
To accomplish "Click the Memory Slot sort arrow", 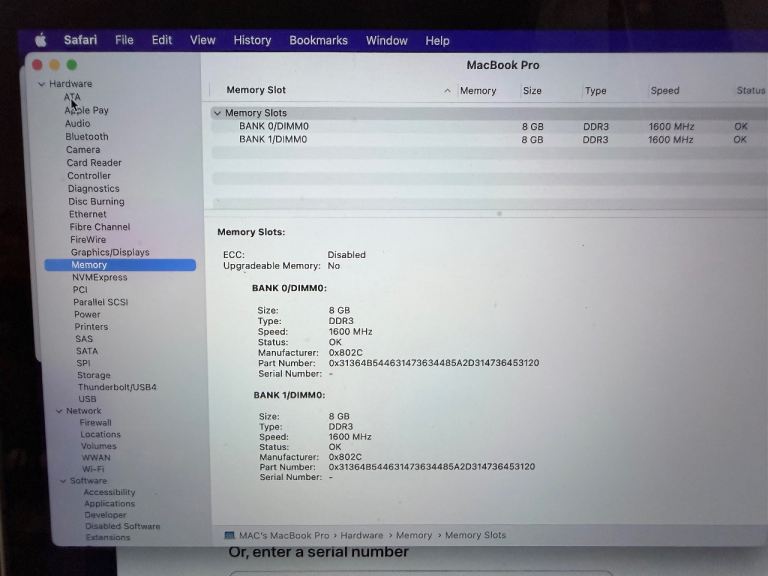I will pyautogui.click(x=447, y=91).
